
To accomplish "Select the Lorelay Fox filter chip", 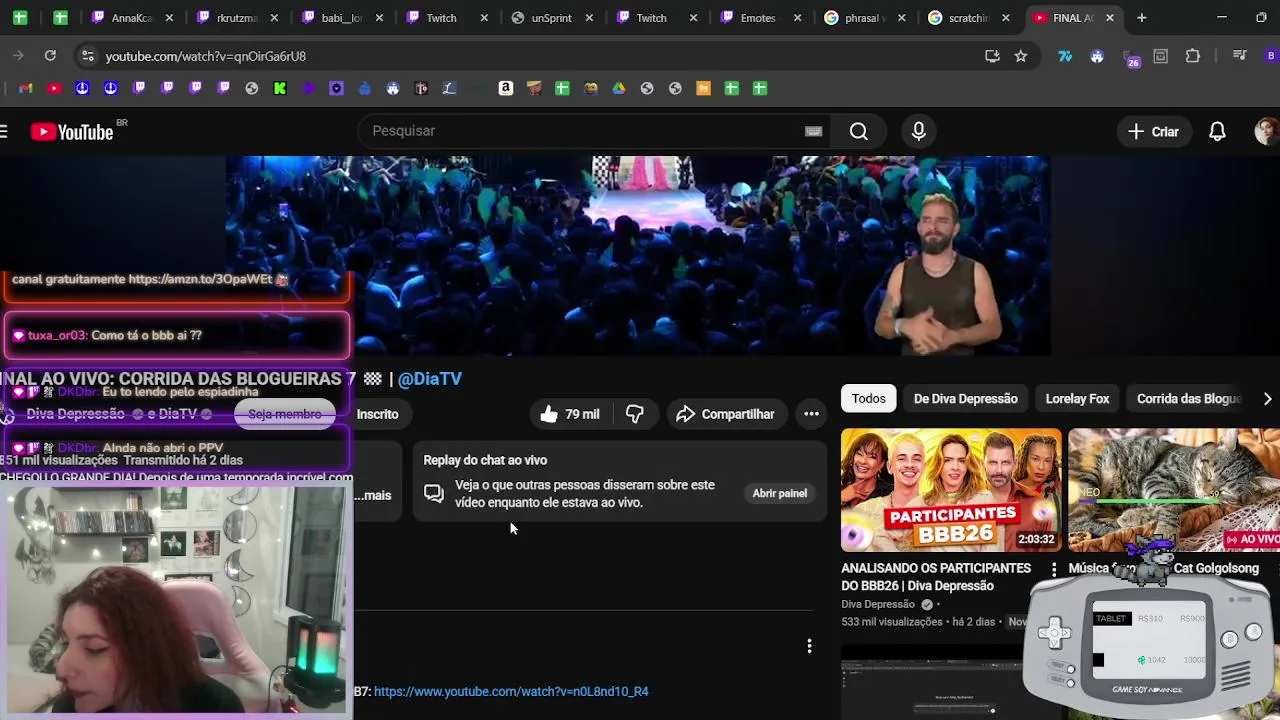I will click(x=1077, y=399).
